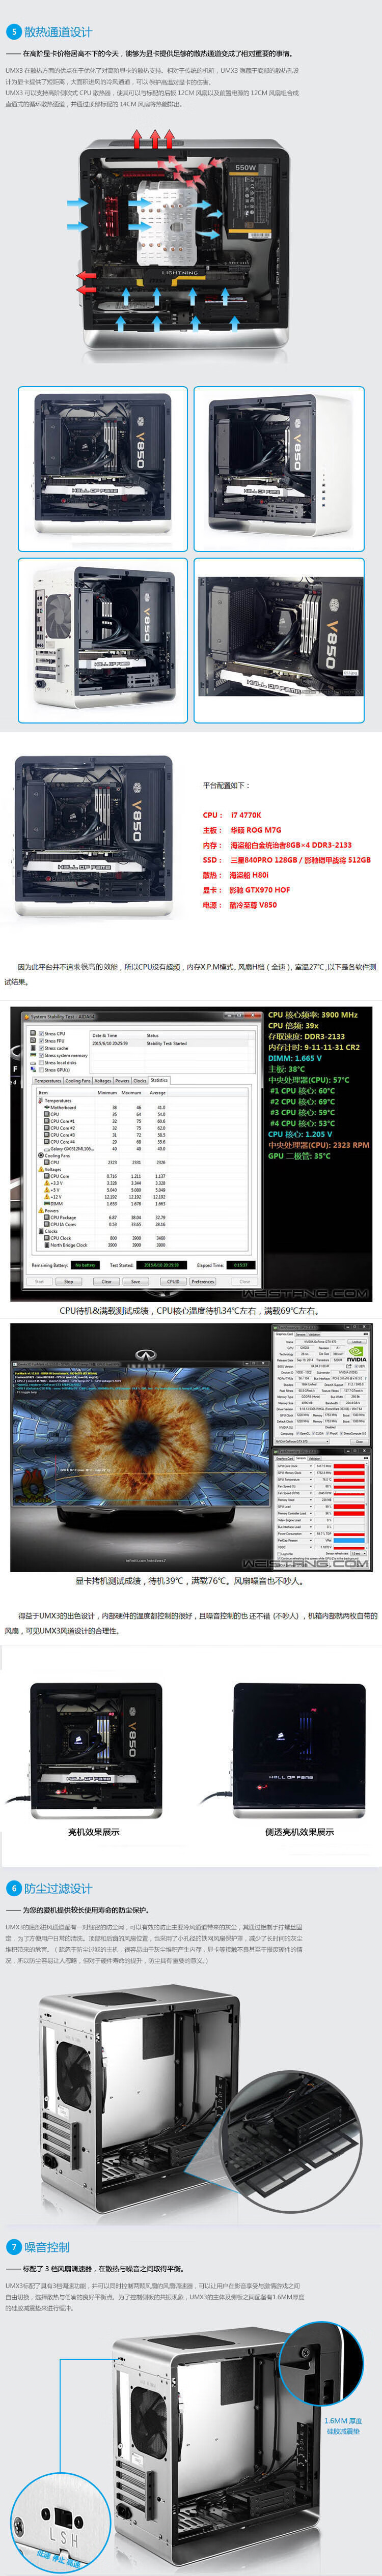Image resolution: width=382 pixels, height=2576 pixels.
Task: Click the Start button in AIDA64
Action: coord(40,1281)
